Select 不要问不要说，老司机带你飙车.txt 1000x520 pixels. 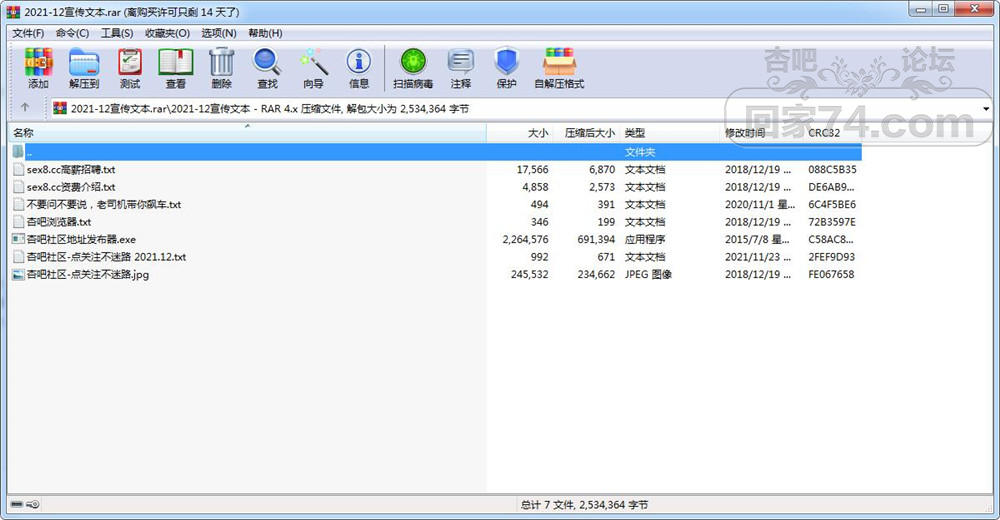104,204
